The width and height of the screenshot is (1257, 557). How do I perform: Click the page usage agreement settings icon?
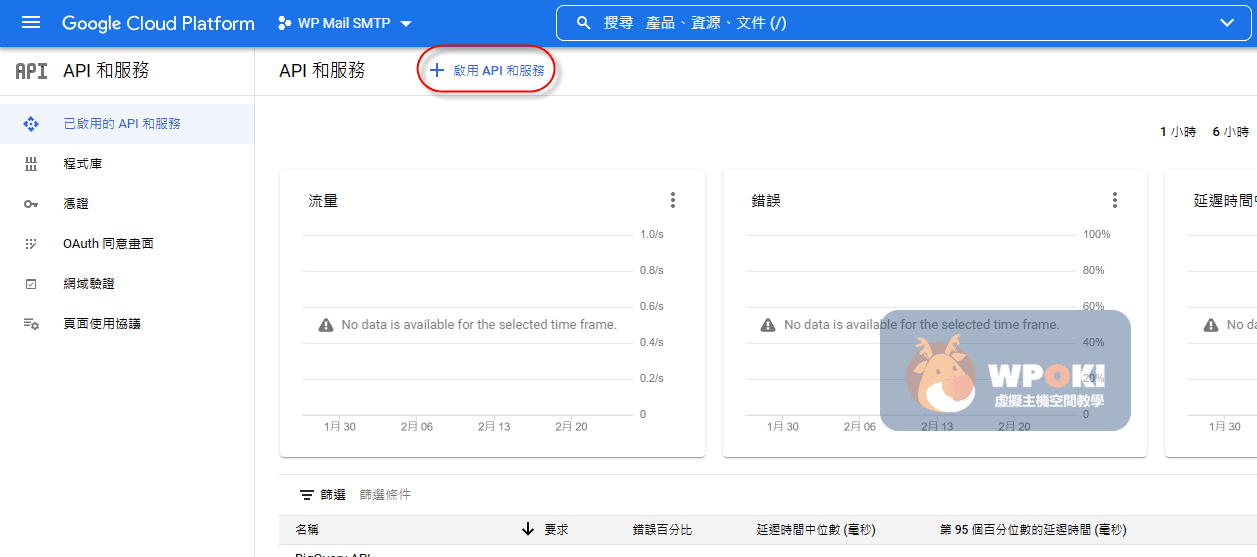[x=31, y=324]
